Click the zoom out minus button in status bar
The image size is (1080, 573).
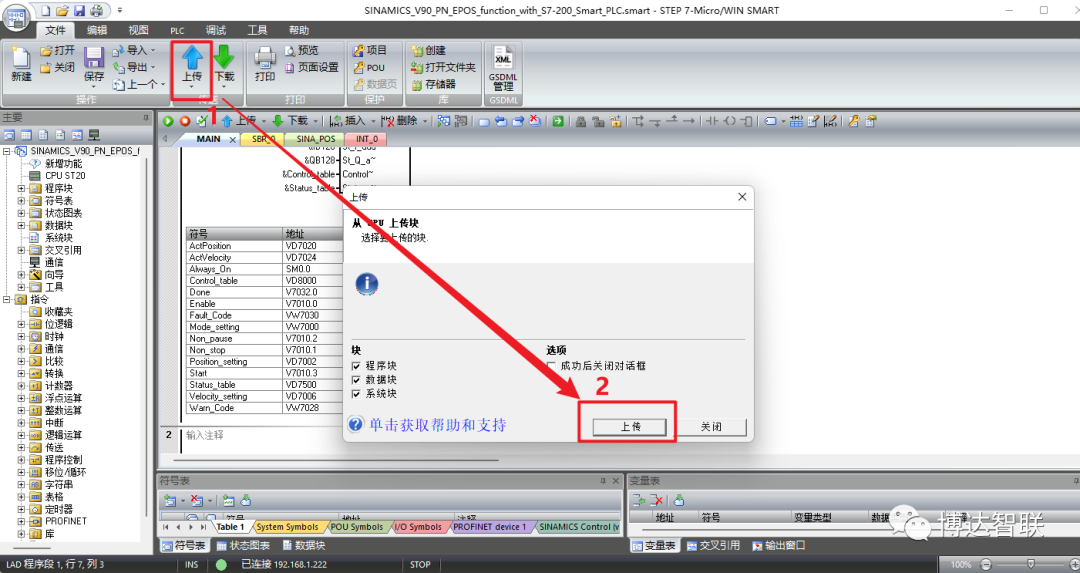986,564
